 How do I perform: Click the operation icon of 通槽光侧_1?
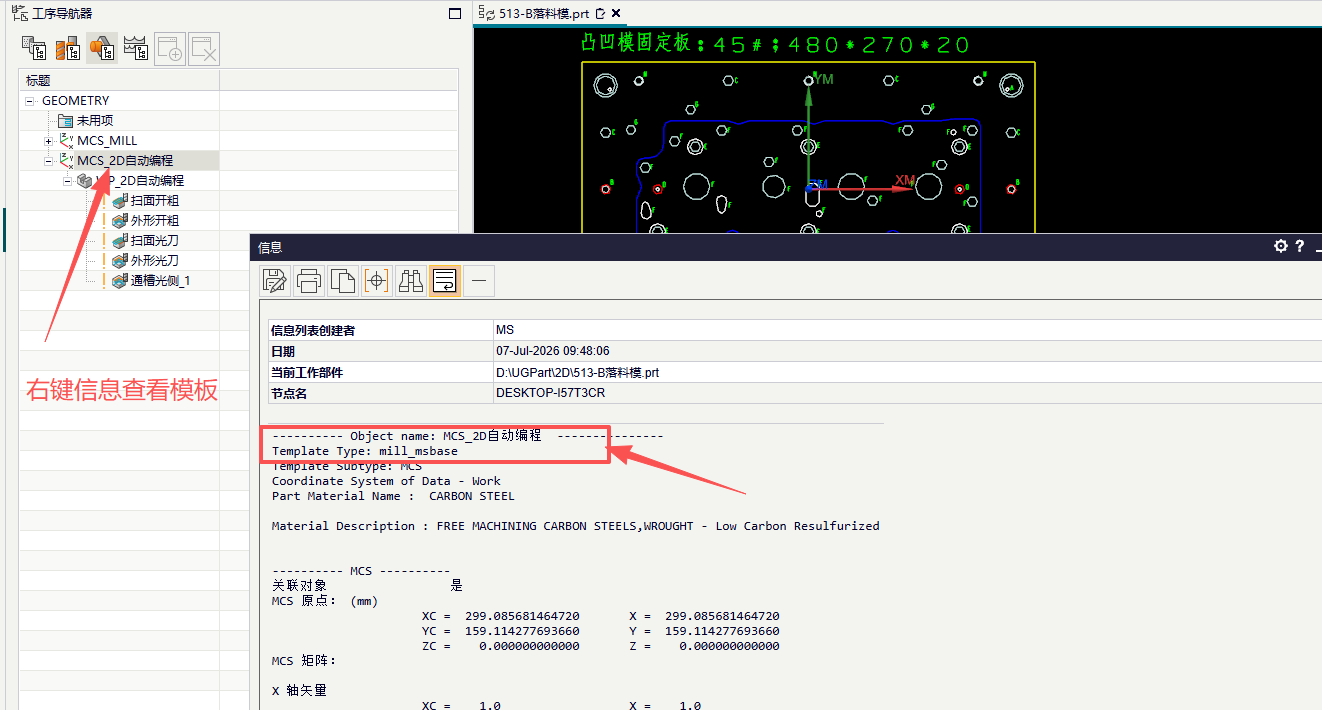coord(120,281)
